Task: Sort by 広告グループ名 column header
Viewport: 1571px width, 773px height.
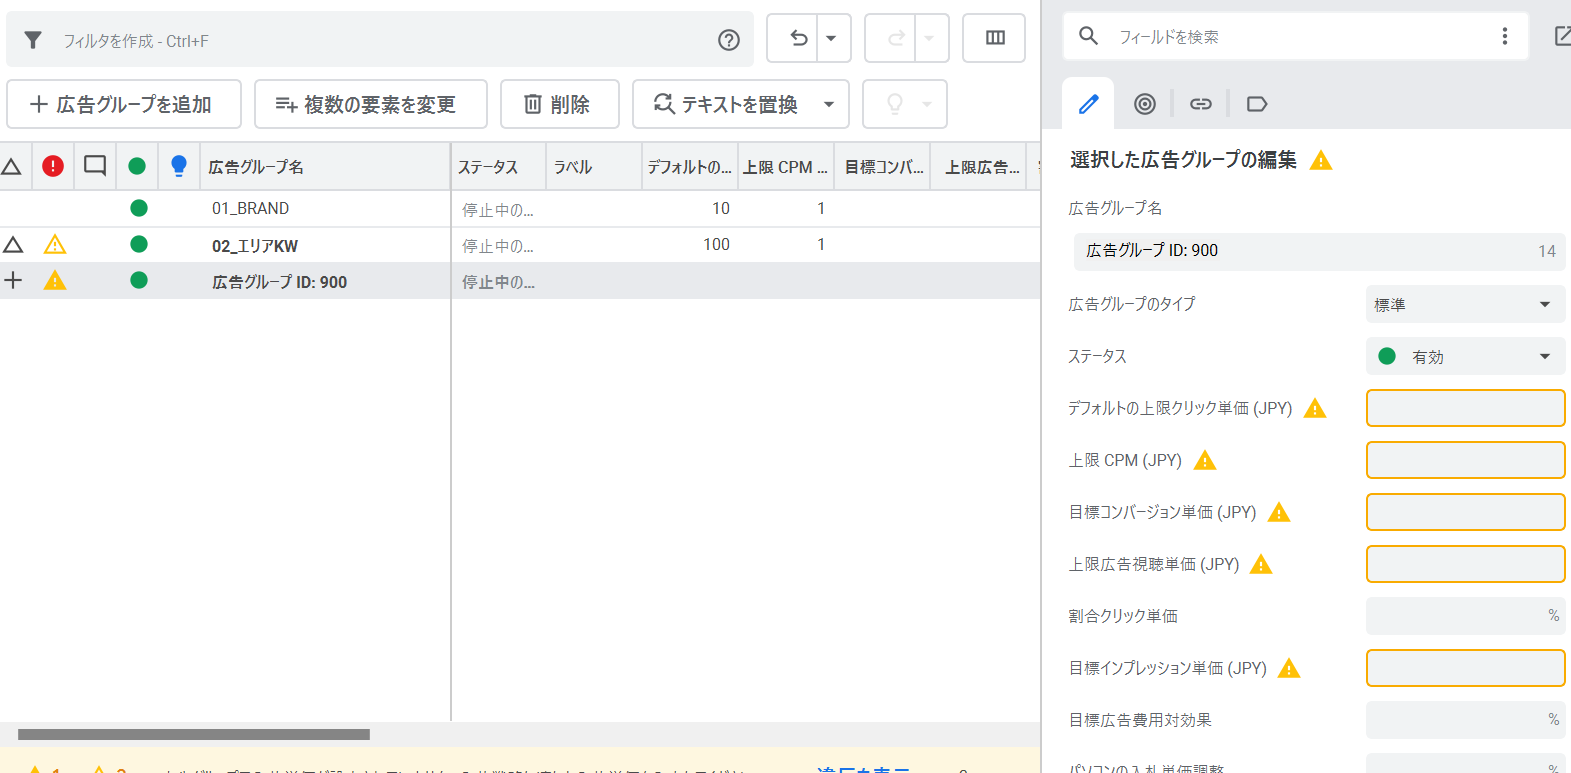Action: tap(325, 167)
